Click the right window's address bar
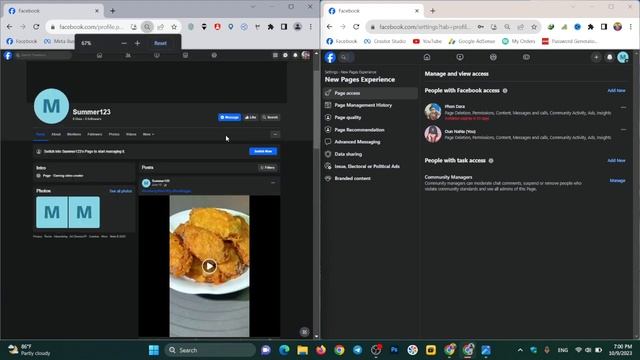 click(x=424, y=27)
